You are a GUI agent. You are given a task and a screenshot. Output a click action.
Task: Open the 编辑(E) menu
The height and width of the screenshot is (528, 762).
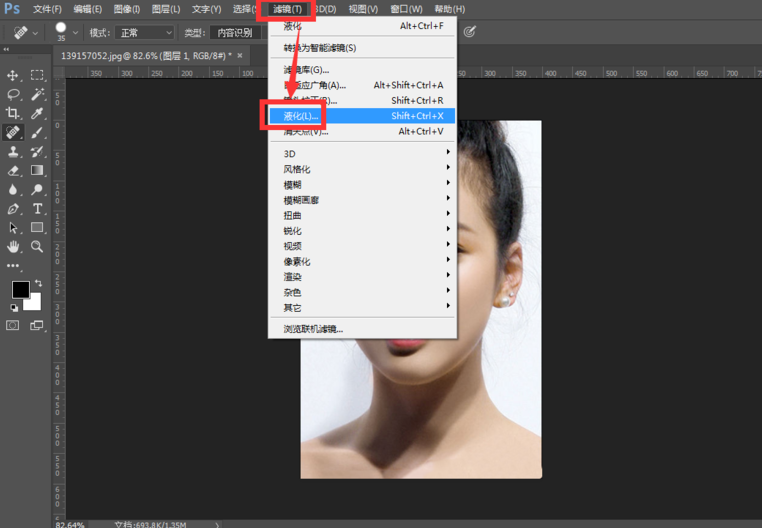click(87, 9)
